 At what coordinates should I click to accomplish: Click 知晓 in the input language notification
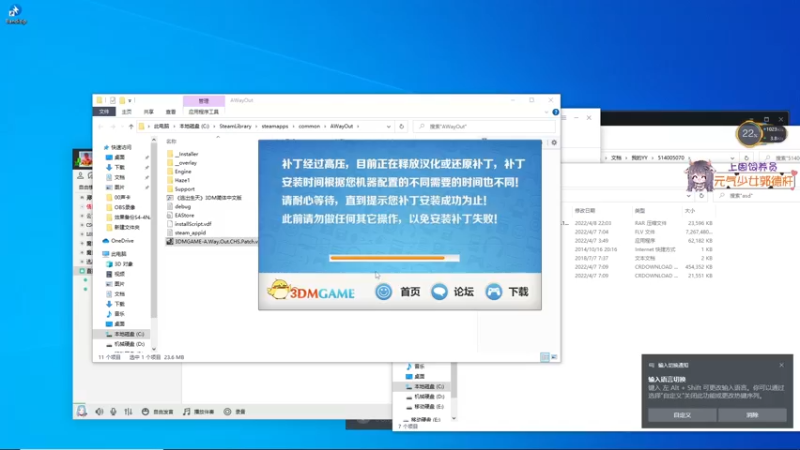pos(752,415)
